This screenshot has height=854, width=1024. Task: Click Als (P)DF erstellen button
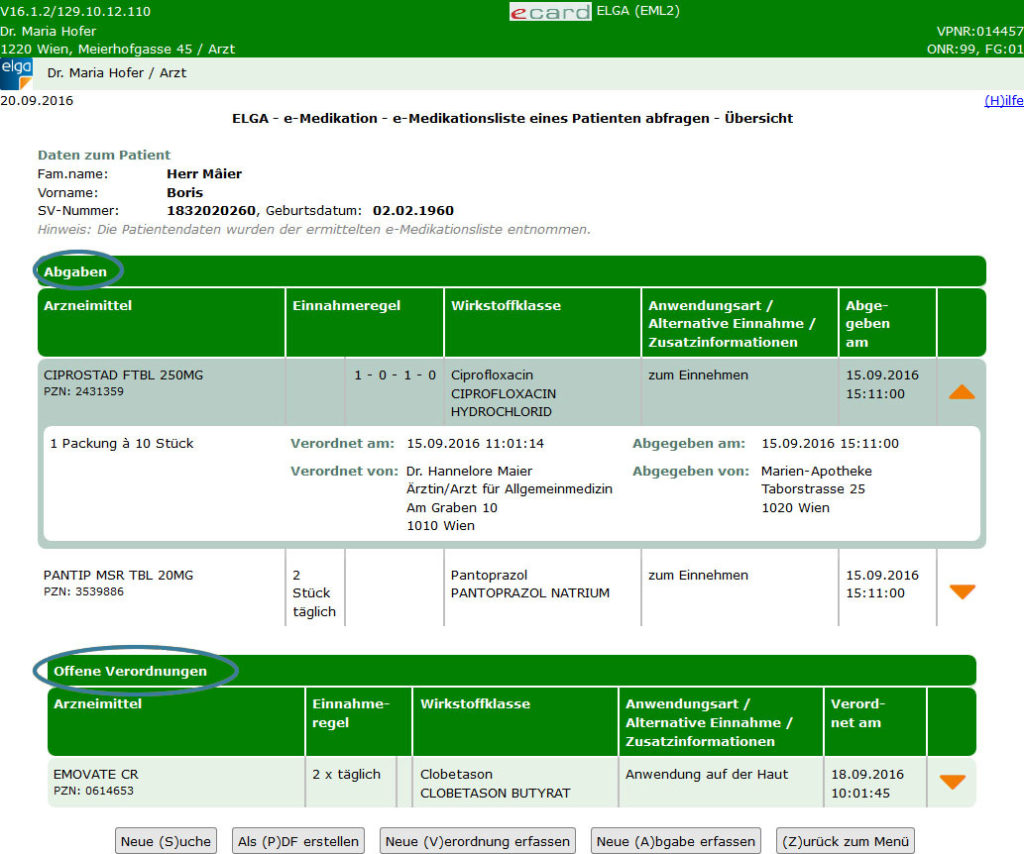[298, 841]
